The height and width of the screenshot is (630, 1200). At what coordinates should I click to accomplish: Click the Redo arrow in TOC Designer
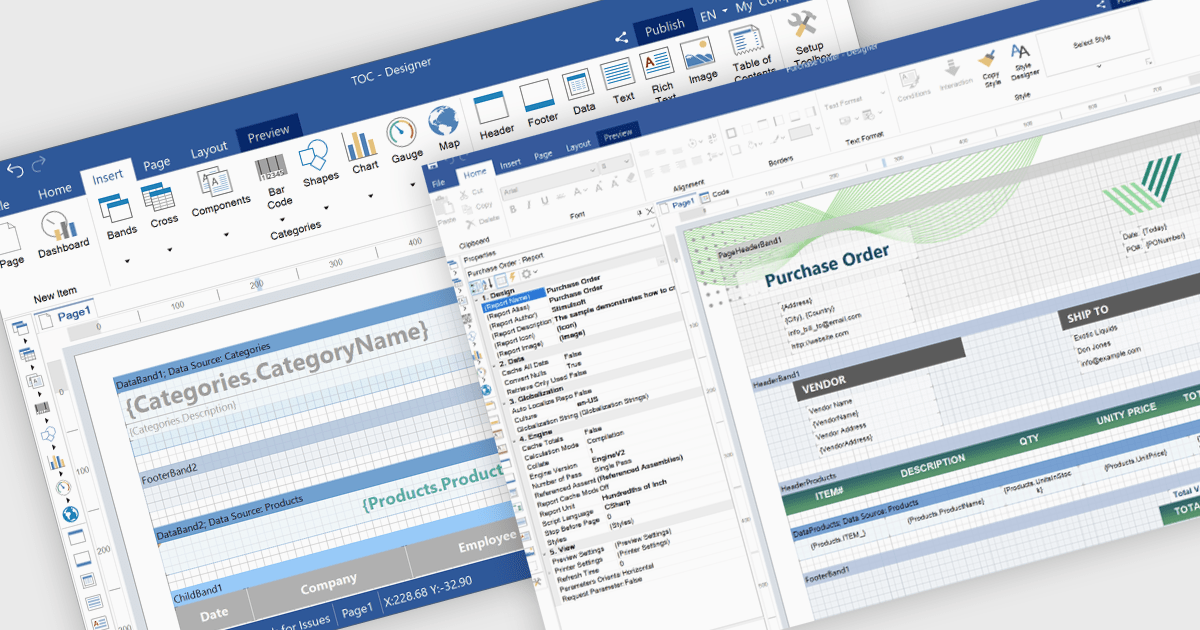pos(39,165)
